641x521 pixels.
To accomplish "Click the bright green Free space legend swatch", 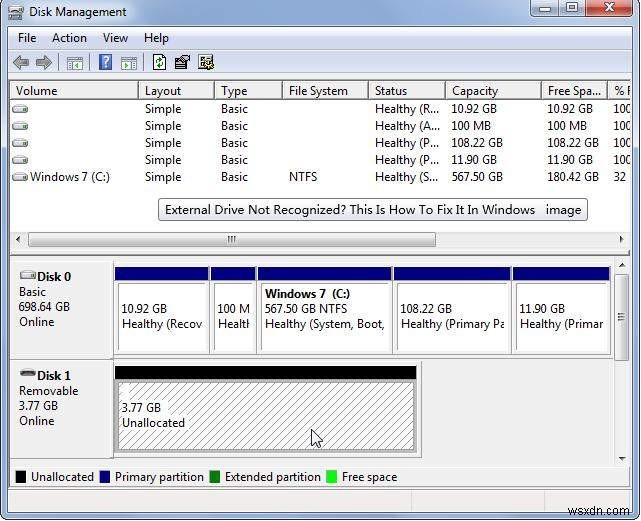I will [332, 477].
